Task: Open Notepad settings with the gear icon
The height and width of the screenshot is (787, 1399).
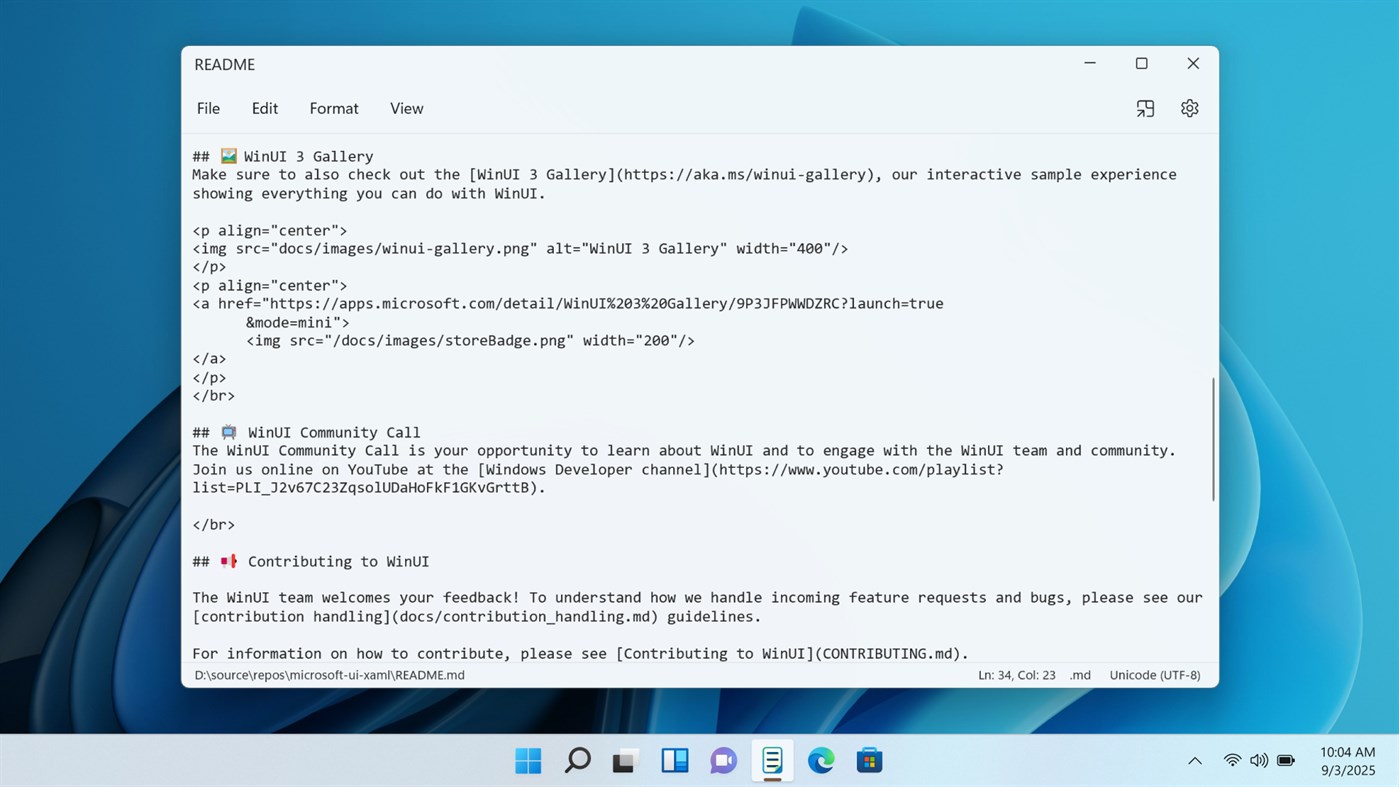Action: [x=1189, y=108]
